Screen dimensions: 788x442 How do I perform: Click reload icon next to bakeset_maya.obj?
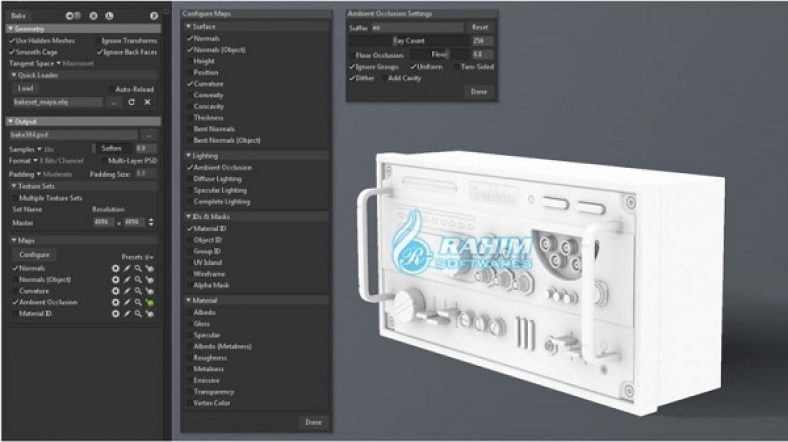pyautogui.click(x=132, y=102)
